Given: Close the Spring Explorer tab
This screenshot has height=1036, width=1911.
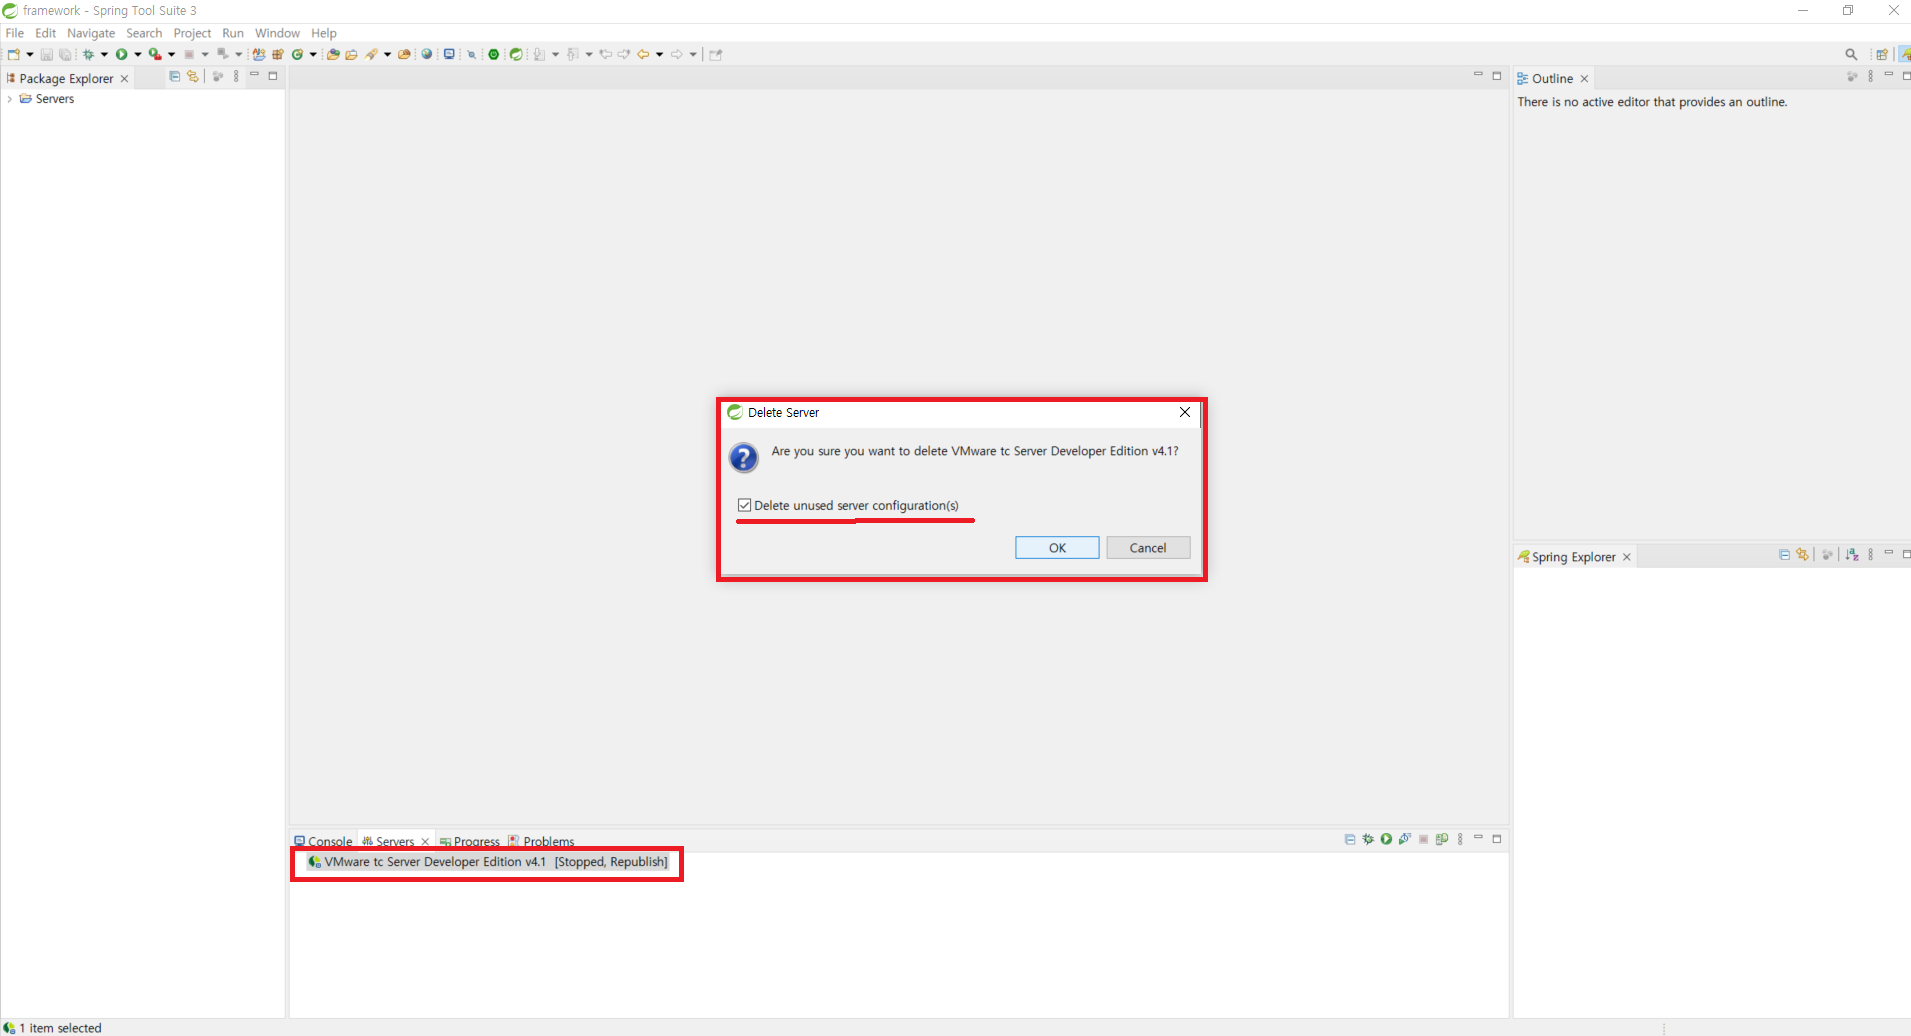Looking at the screenshot, I should 1627,557.
